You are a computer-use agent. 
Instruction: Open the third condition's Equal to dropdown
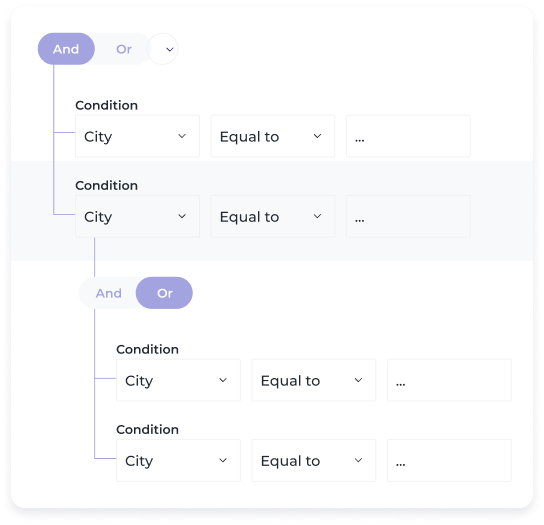tap(314, 380)
